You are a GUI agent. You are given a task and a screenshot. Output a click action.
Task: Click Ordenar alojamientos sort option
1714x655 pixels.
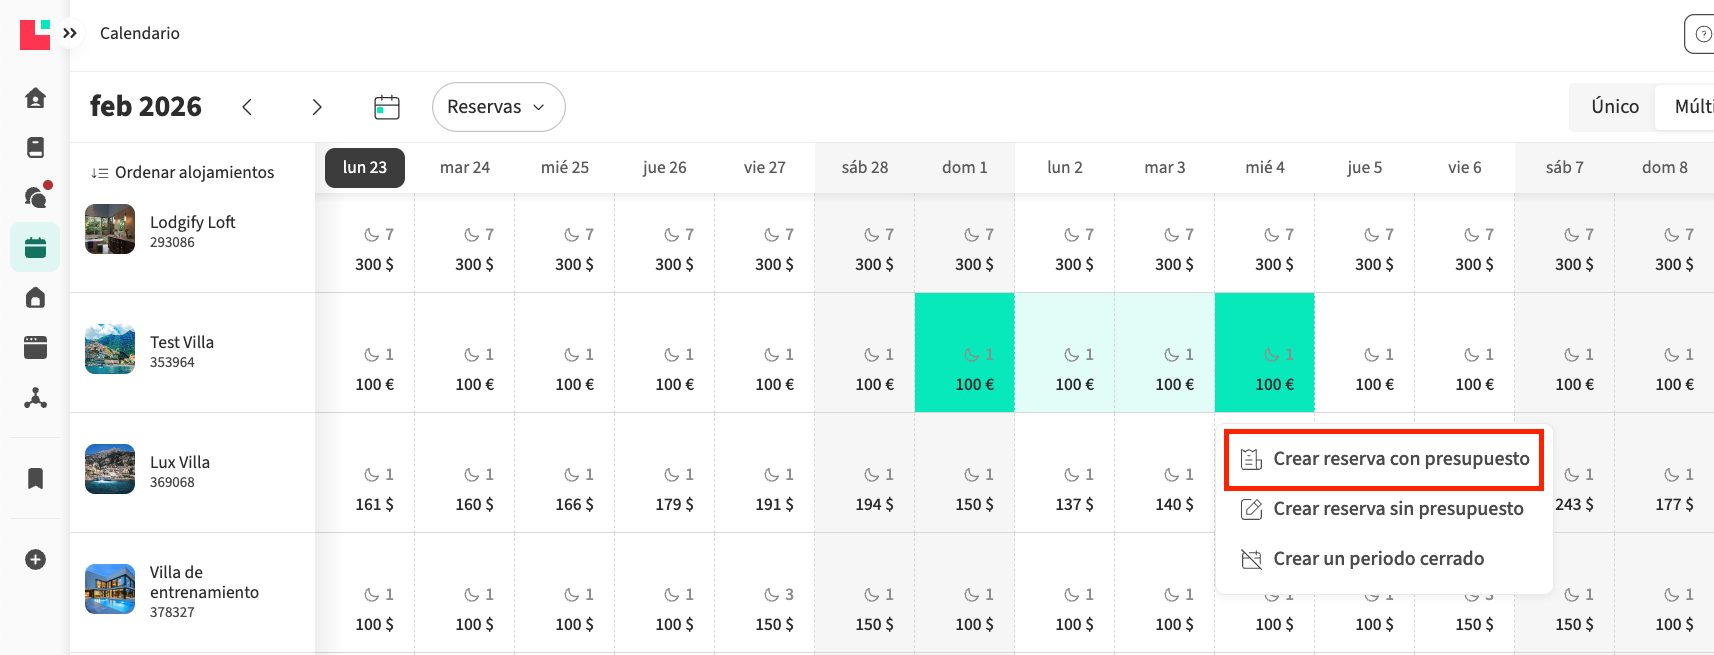tap(183, 172)
